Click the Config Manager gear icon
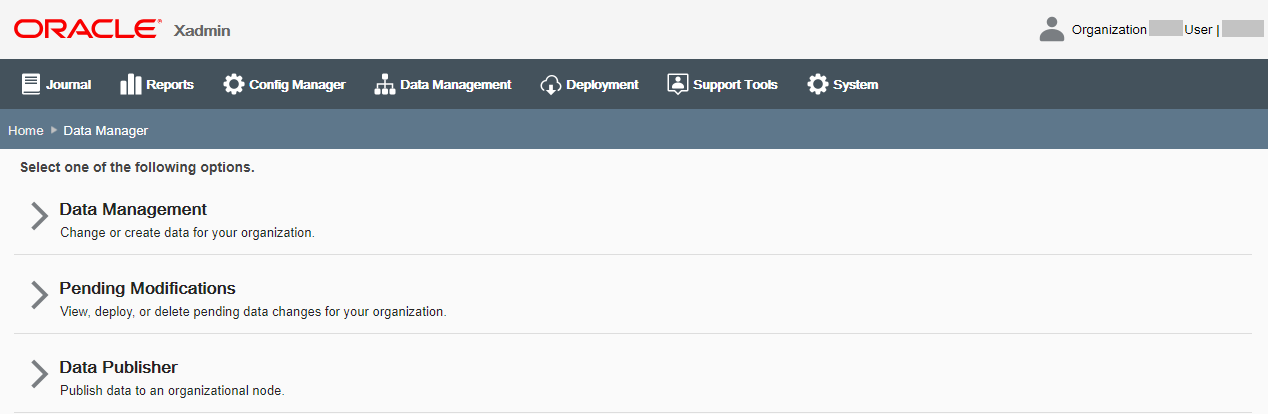1268x414 pixels. (234, 84)
